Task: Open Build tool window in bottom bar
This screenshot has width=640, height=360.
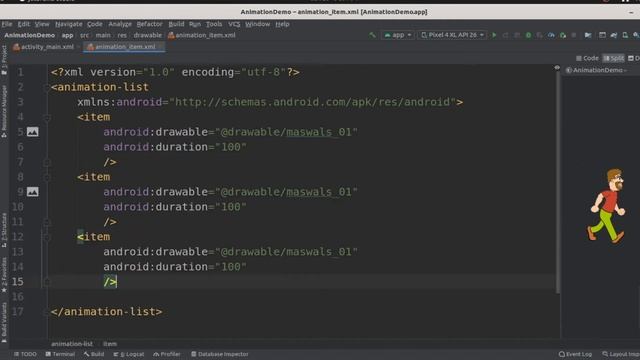Action: 94,354
